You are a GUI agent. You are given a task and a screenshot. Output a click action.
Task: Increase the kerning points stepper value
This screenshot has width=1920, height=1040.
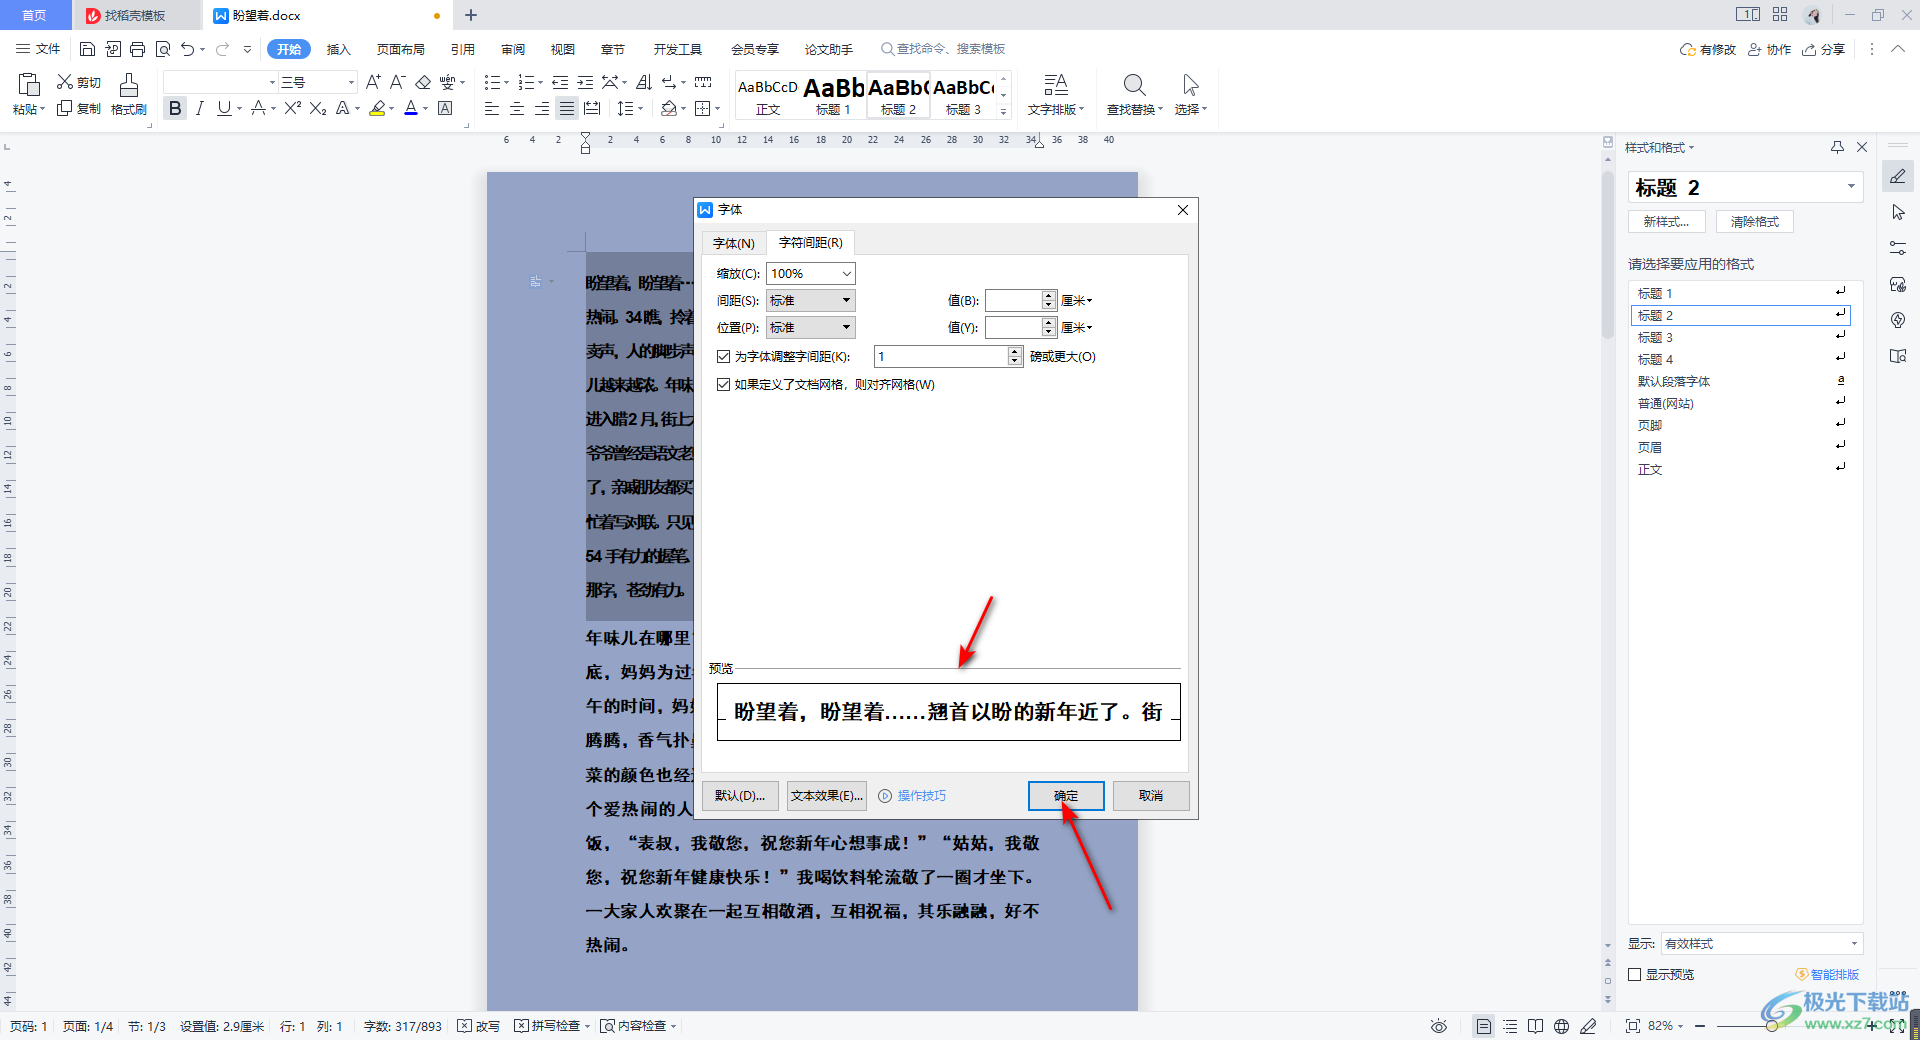tap(1016, 352)
